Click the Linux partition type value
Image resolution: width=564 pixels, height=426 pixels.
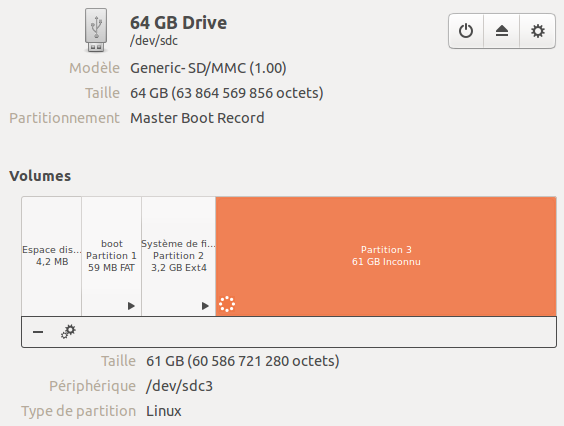pos(164,411)
